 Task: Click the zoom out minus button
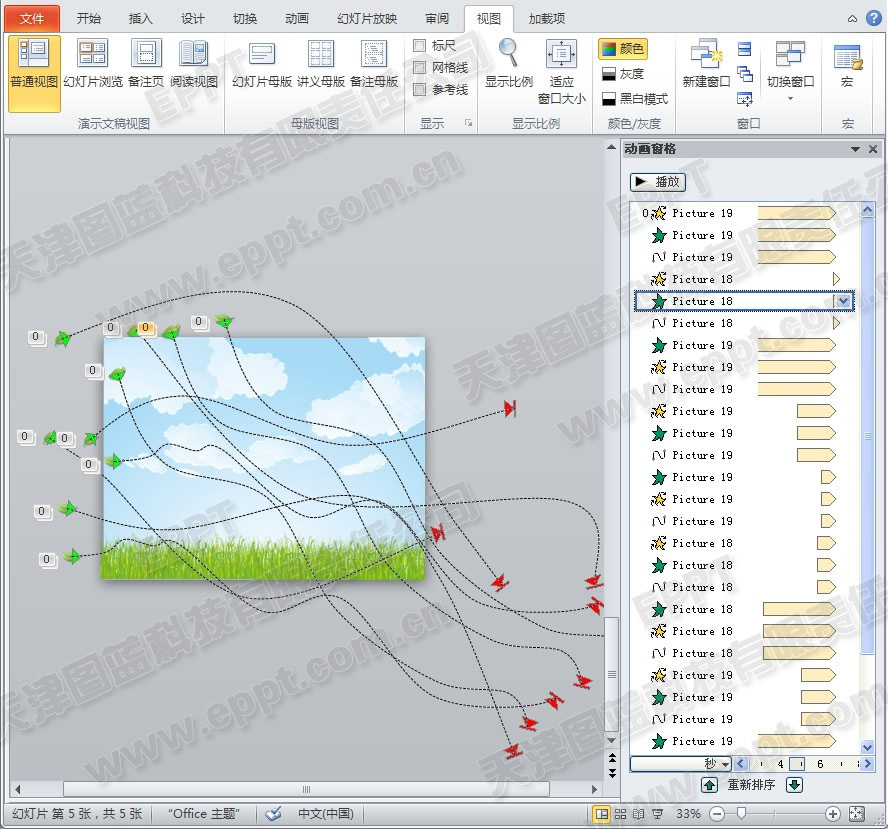pos(717,814)
